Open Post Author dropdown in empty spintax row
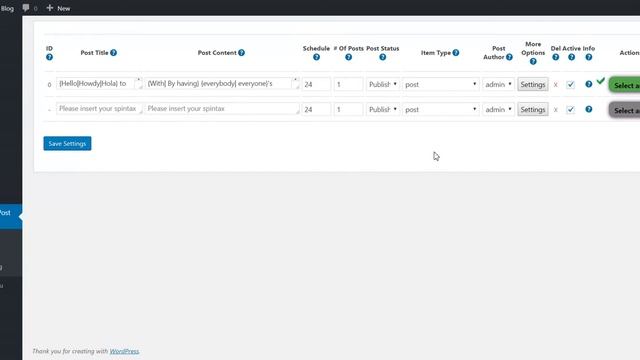This screenshot has height=360, width=640. click(498, 109)
